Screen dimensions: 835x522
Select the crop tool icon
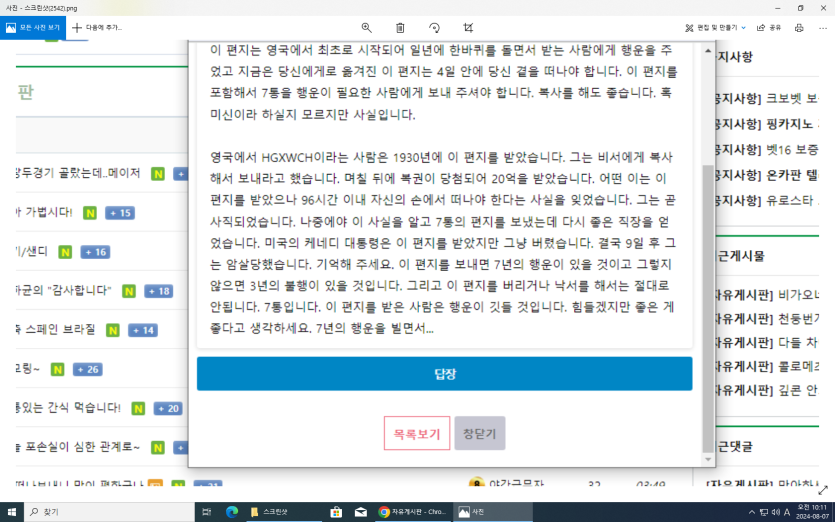click(468, 28)
